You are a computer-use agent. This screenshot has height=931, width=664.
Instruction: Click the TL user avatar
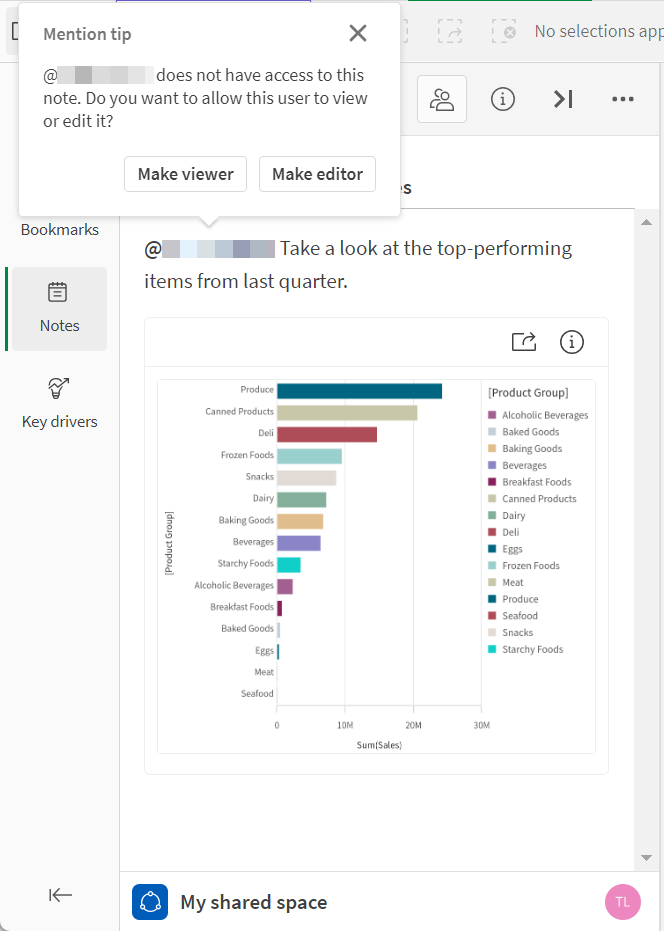click(622, 902)
